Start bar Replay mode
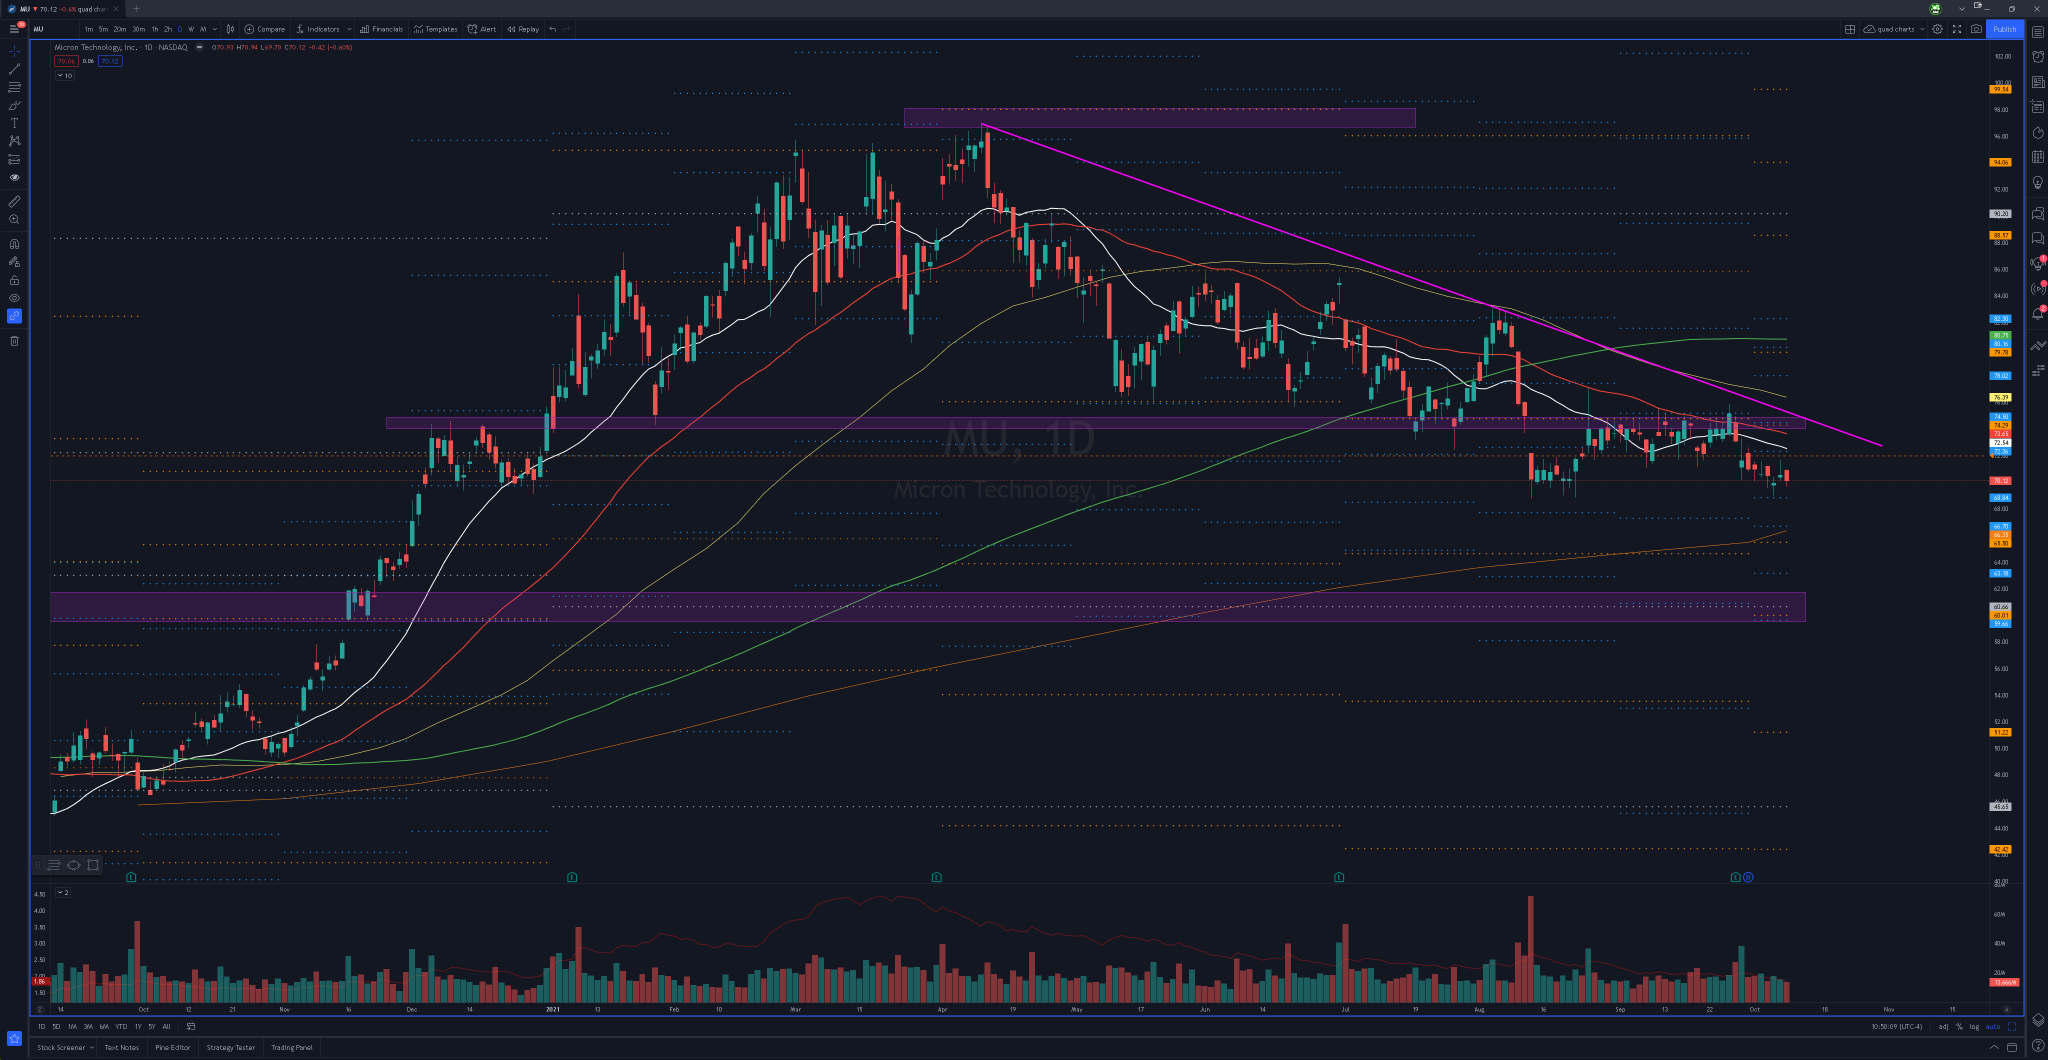2048x1060 pixels. pyautogui.click(x=523, y=29)
